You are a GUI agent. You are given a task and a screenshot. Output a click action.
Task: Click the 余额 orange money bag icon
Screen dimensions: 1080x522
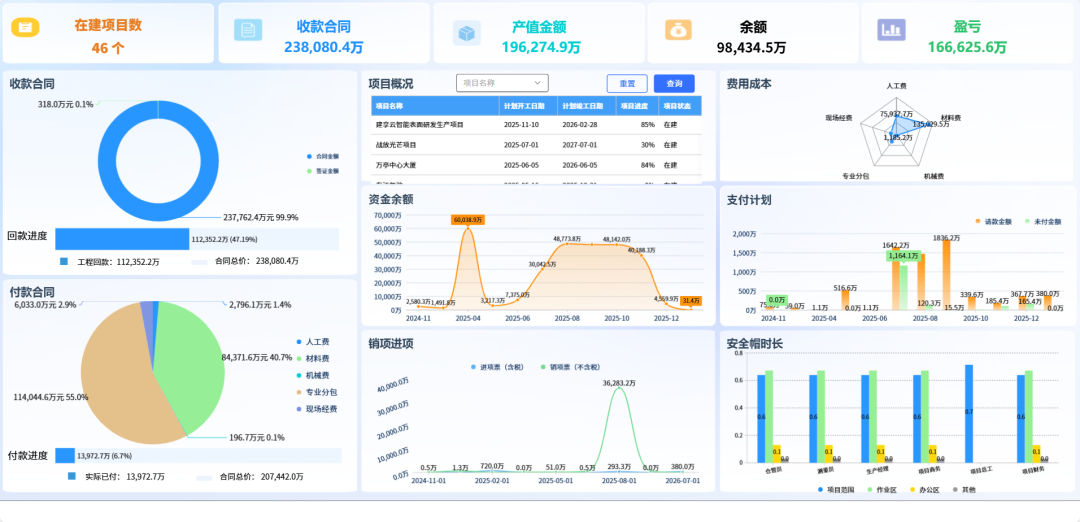tap(679, 29)
